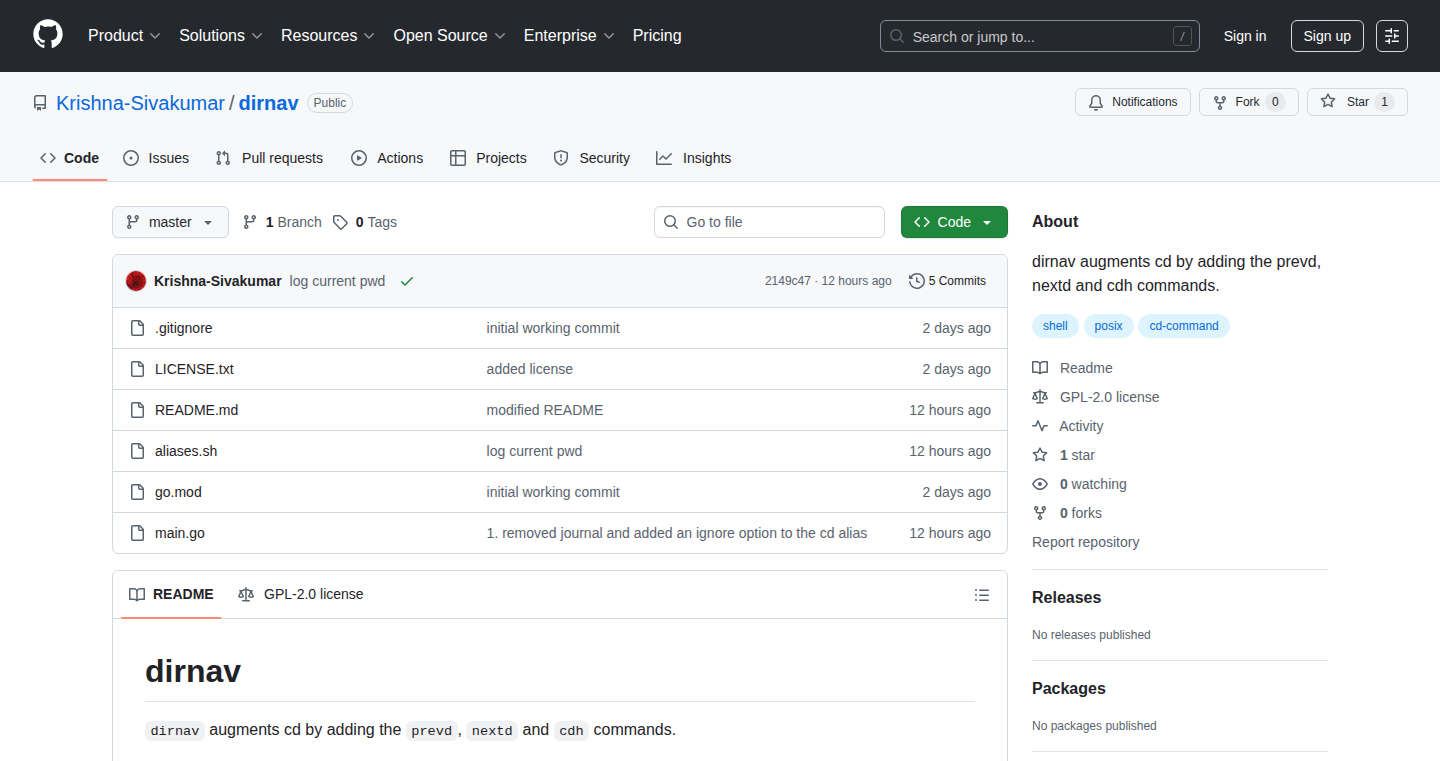Screen dimensions: 1440x761
Task: View the 1 Branch link
Action: tap(282, 222)
